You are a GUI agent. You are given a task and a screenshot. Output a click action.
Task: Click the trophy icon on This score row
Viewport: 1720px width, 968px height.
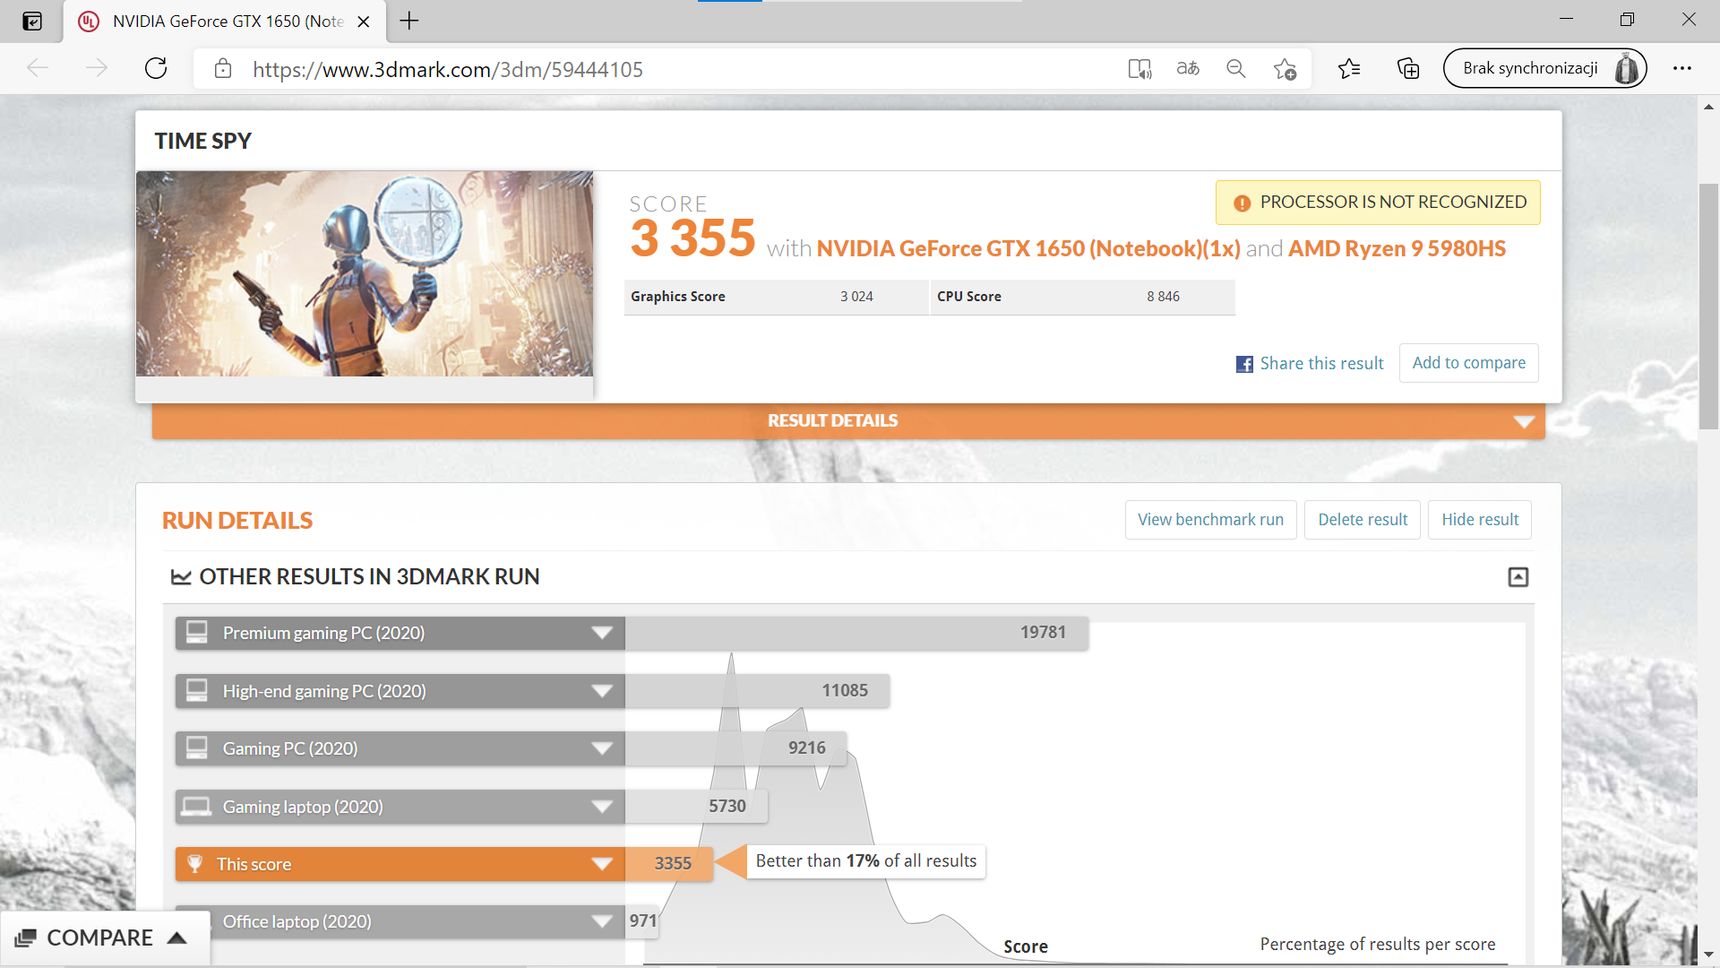(195, 864)
